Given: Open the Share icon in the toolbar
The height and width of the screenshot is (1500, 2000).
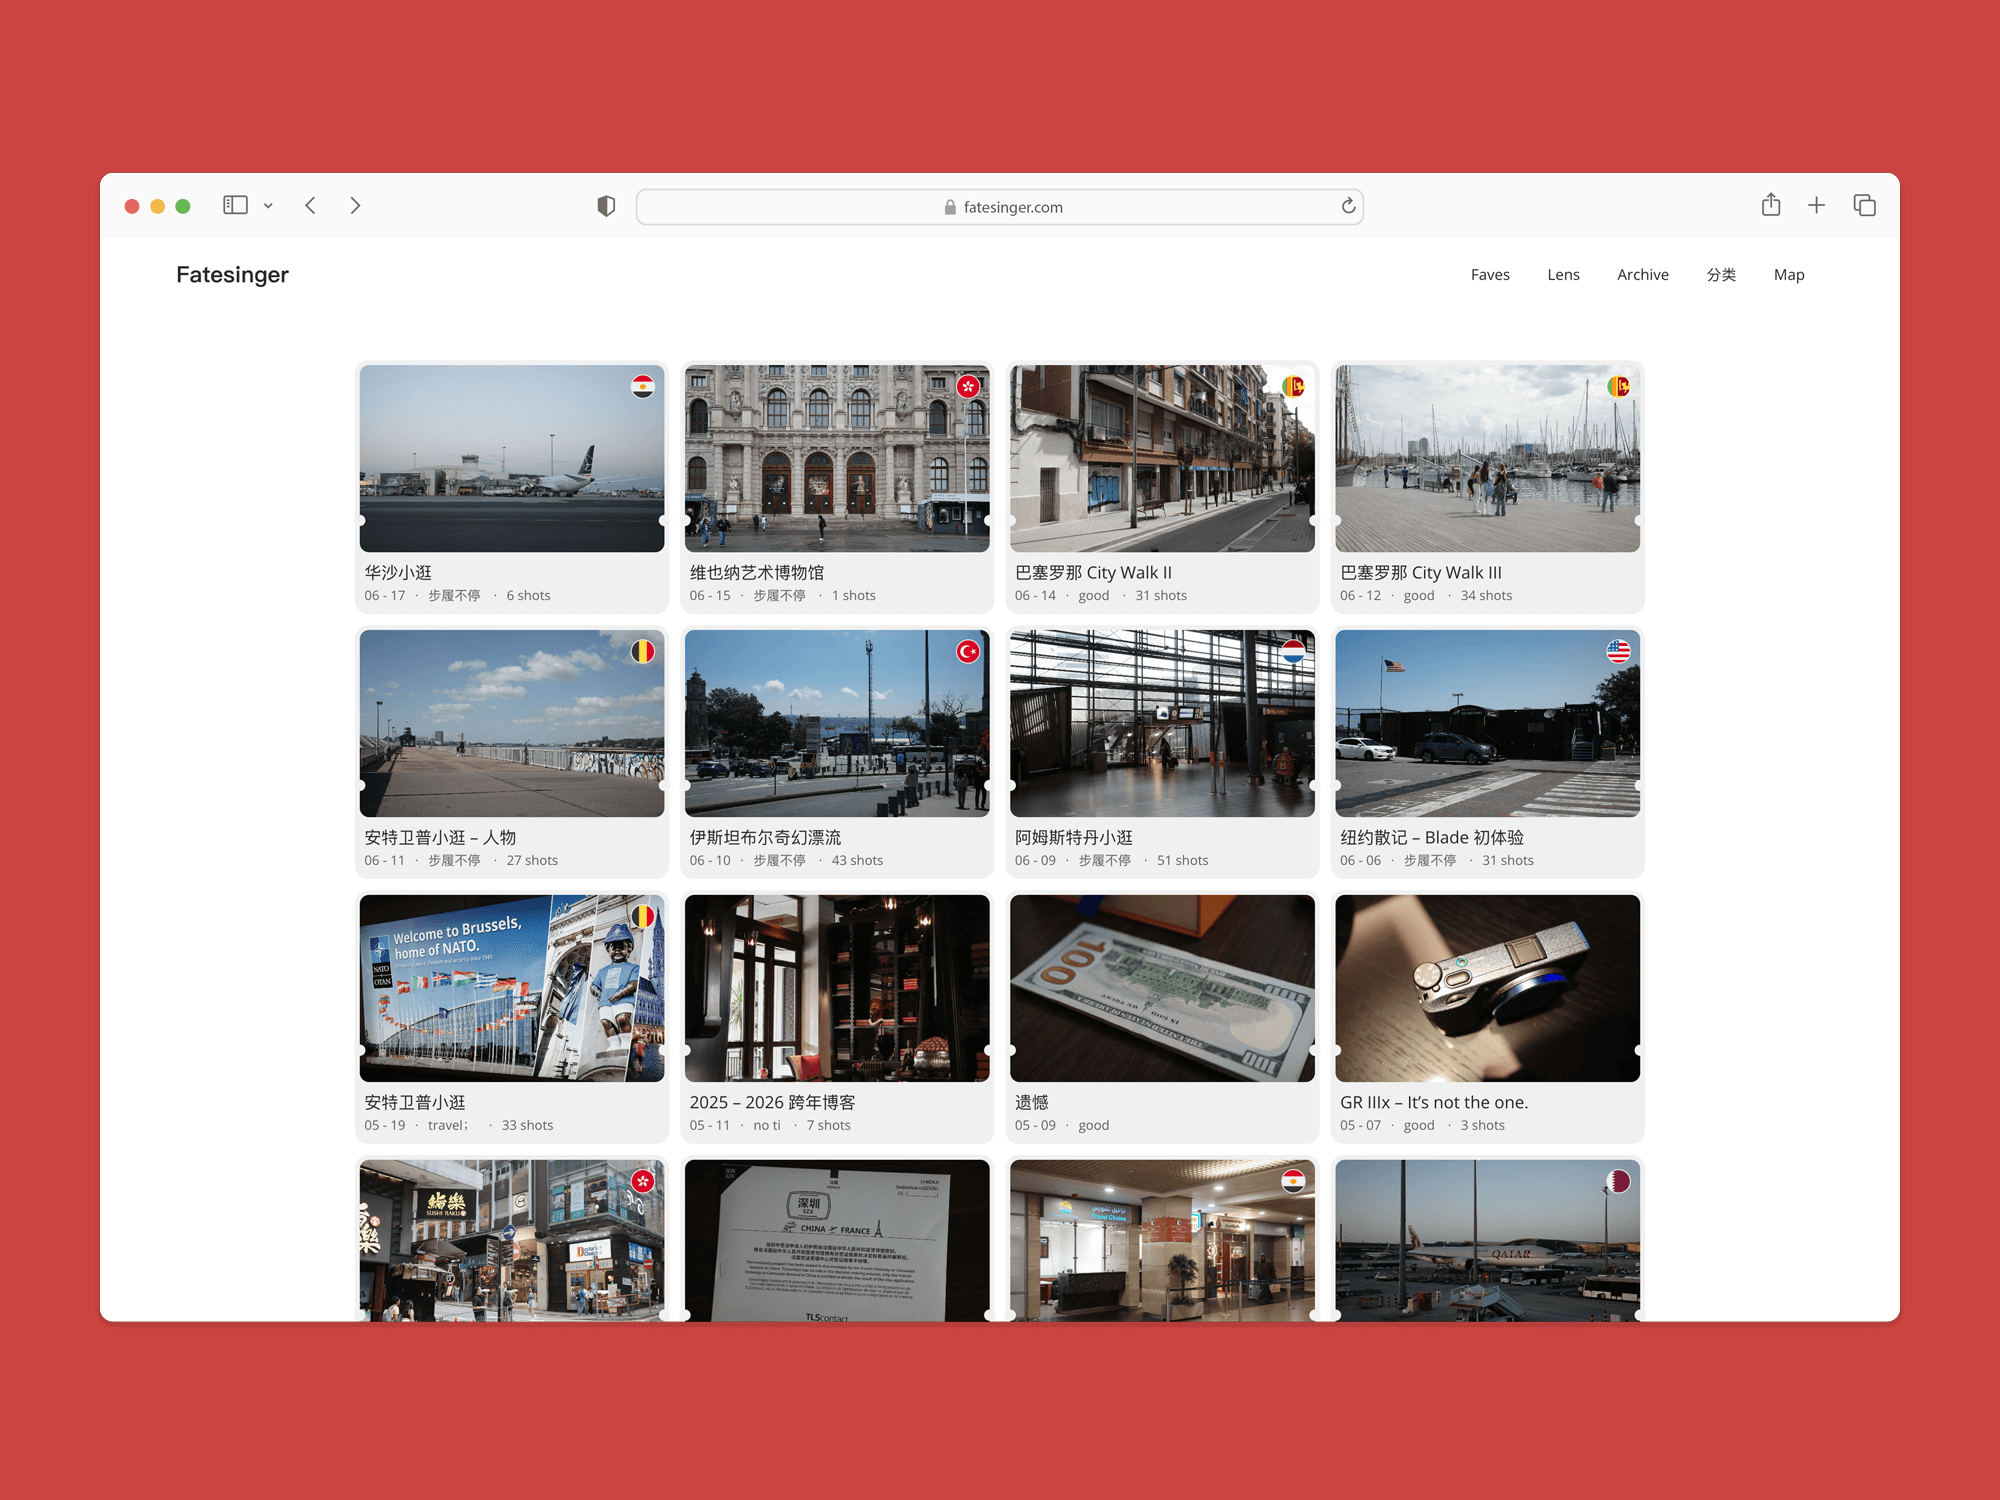Looking at the screenshot, I should point(1771,205).
